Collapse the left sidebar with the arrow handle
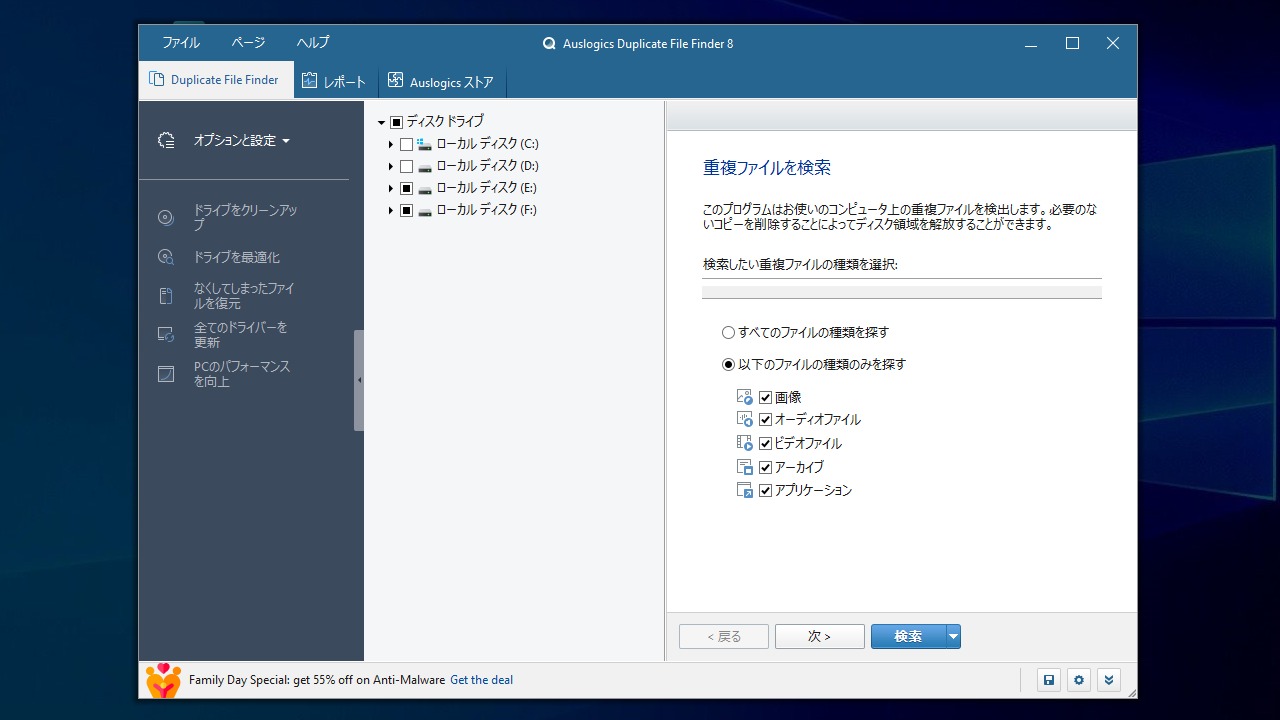This screenshot has height=720, width=1280. point(359,380)
